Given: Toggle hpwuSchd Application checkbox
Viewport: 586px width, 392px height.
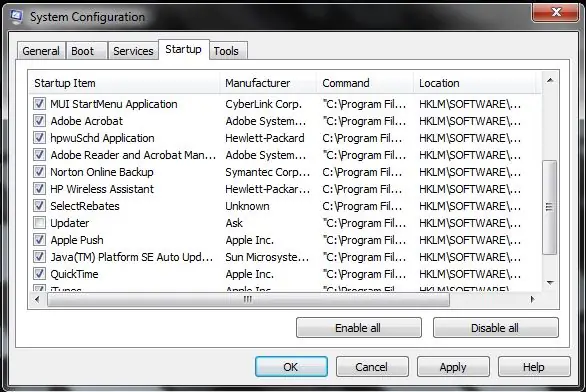Looking at the screenshot, I should tap(40, 138).
